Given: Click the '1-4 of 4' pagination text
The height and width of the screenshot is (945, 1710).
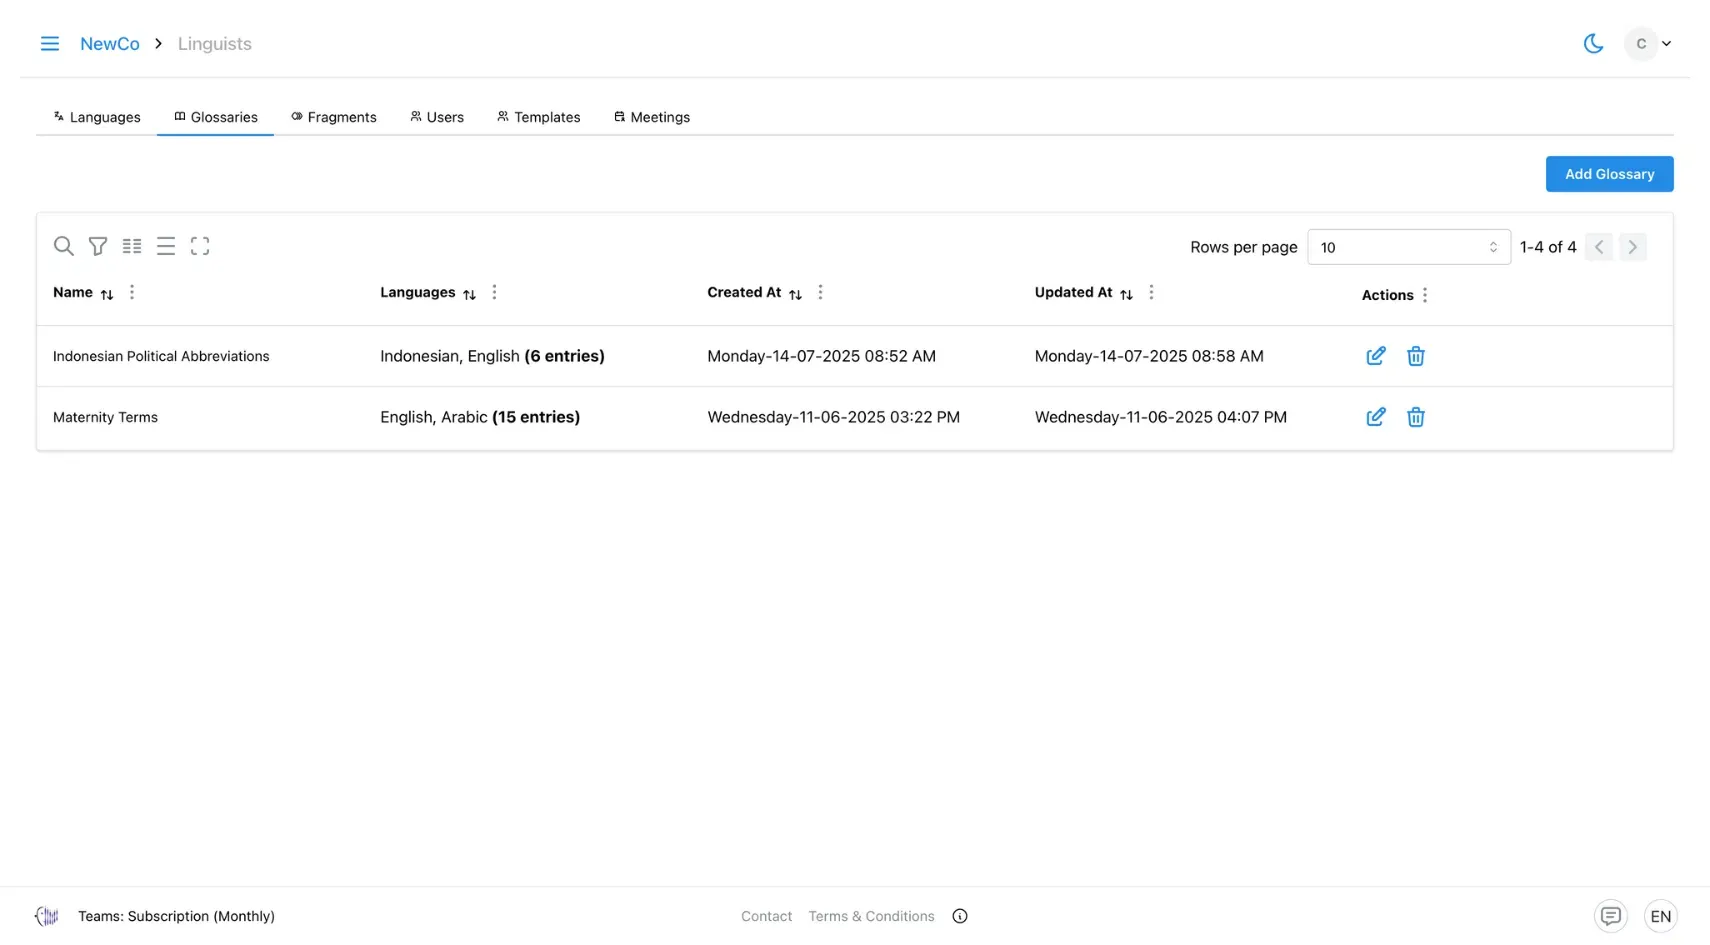Looking at the screenshot, I should point(1548,247).
